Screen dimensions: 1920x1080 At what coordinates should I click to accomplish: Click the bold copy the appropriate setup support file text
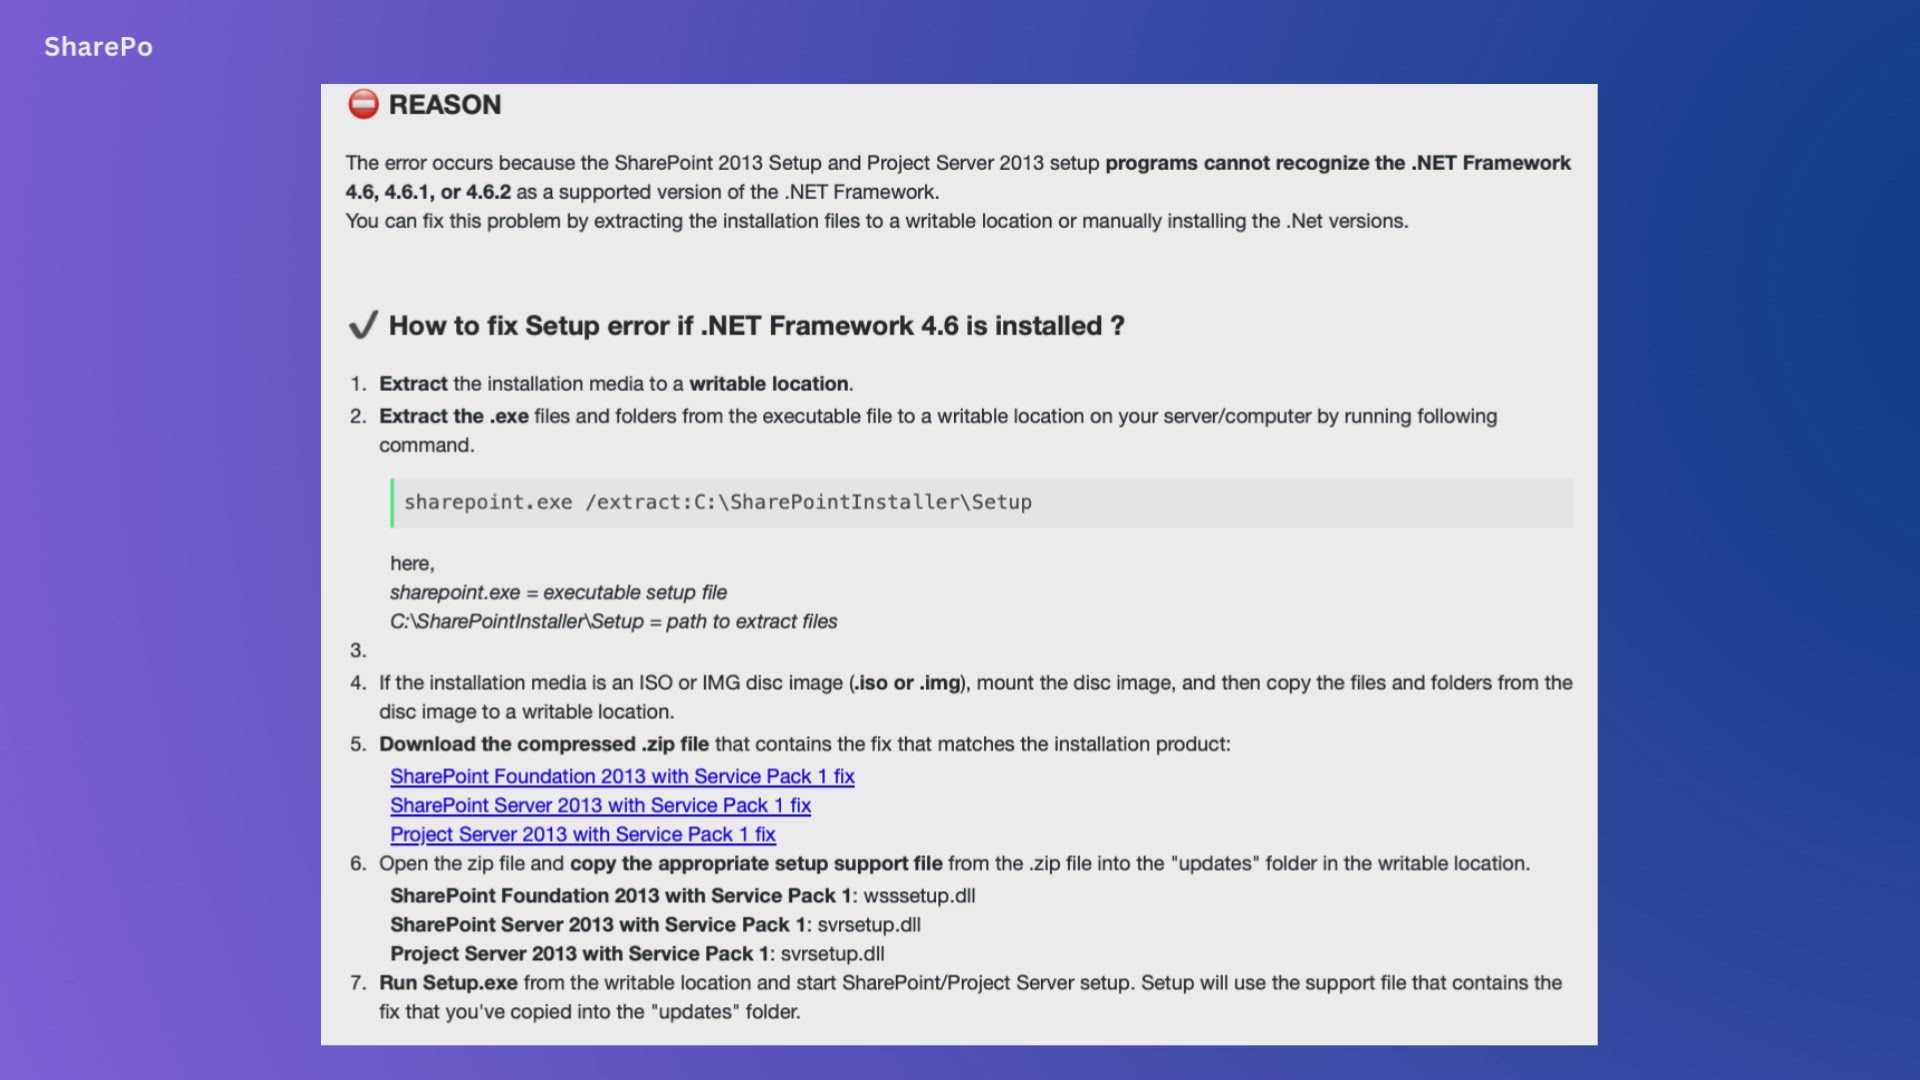click(756, 864)
